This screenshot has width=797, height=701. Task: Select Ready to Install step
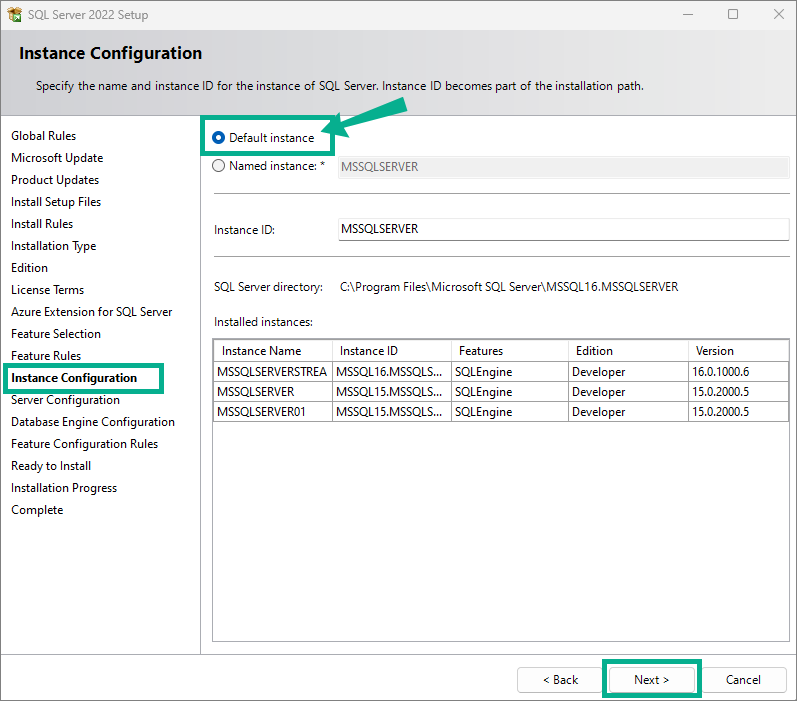51,466
